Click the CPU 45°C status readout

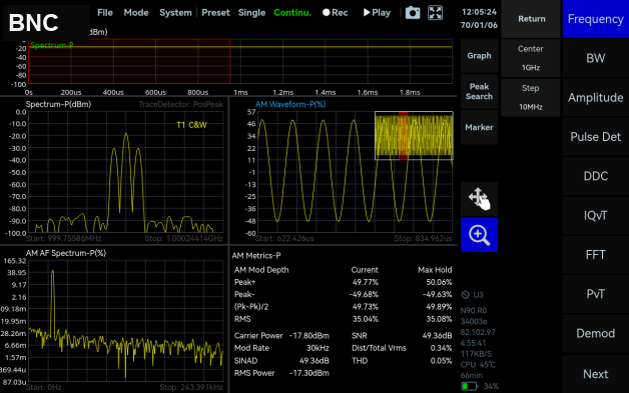pos(478,365)
